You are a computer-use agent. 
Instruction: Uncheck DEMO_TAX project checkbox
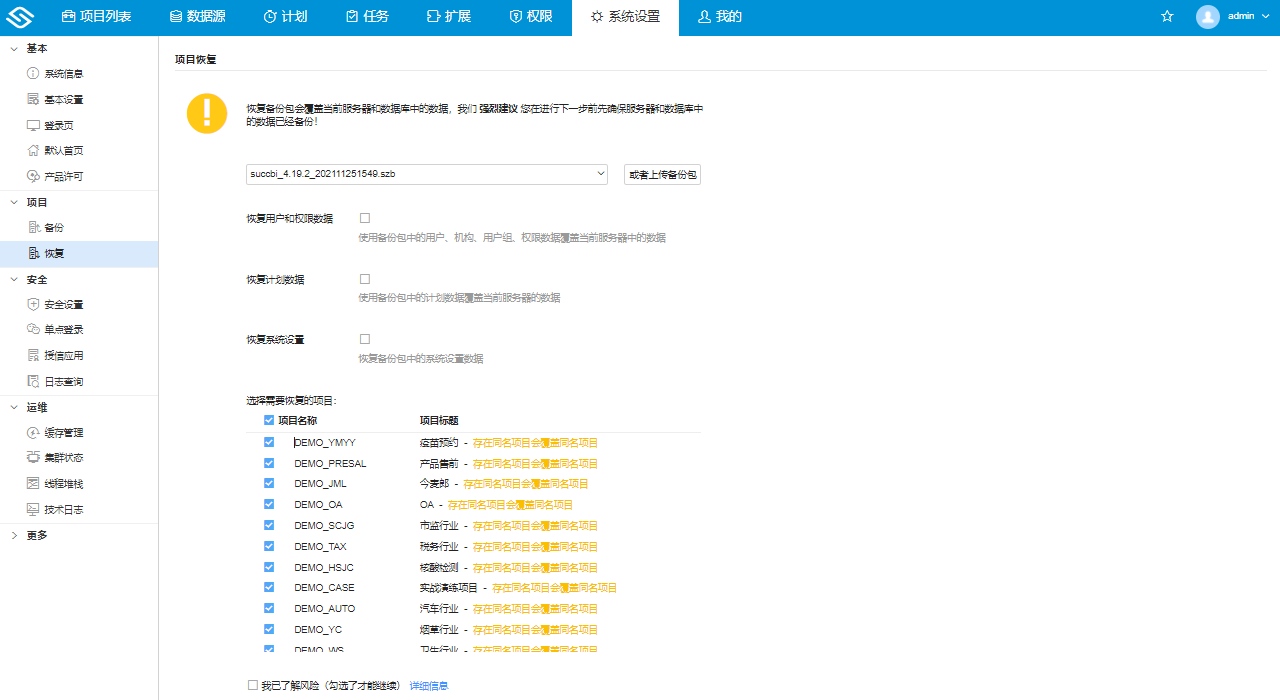click(268, 546)
